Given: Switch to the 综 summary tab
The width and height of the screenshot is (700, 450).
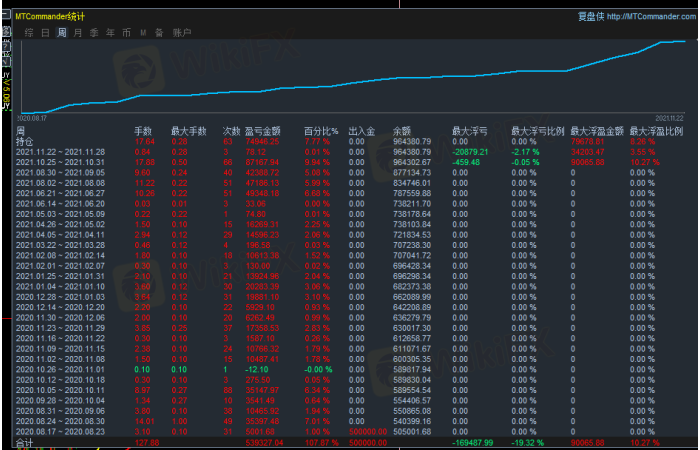Looking at the screenshot, I should (x=30, y=33).
